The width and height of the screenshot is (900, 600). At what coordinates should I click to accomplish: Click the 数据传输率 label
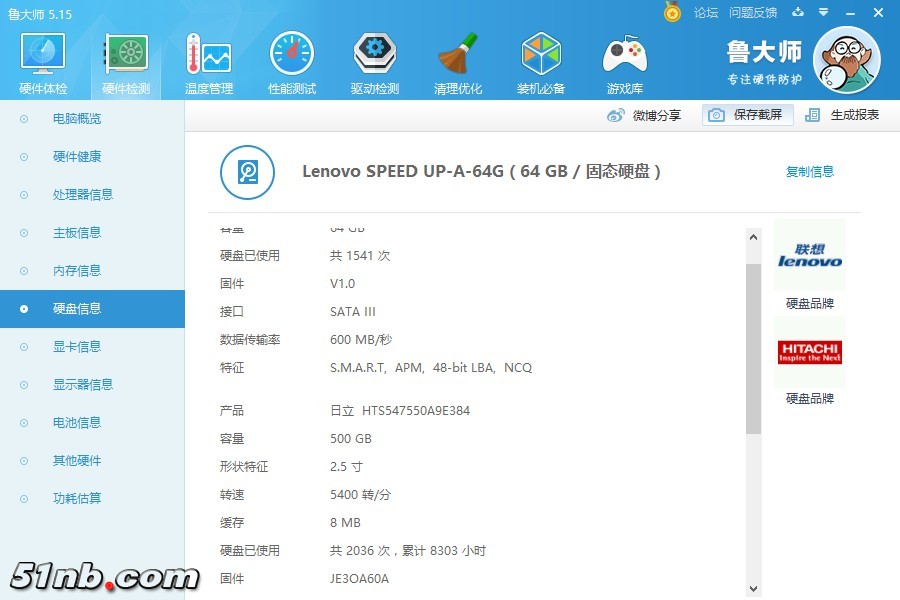250,340
